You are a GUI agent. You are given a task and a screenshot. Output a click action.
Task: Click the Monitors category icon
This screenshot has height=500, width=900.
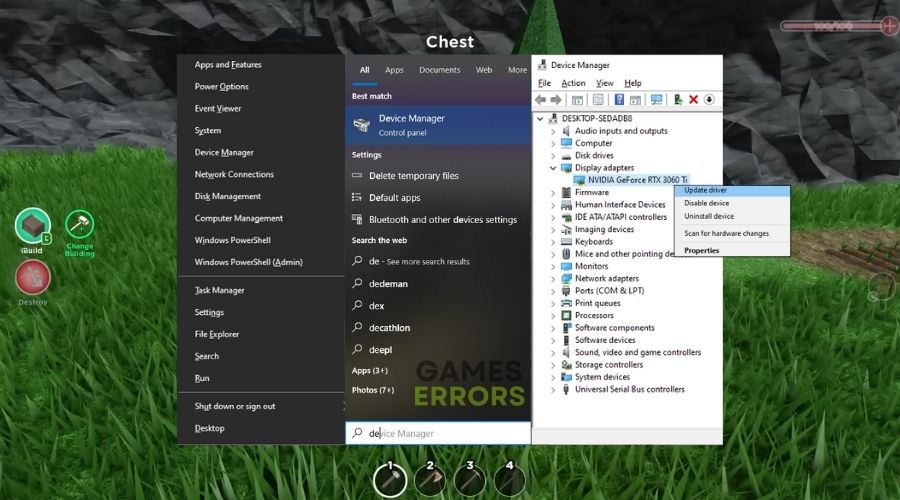pyautogui.click(x=567, y=266)
